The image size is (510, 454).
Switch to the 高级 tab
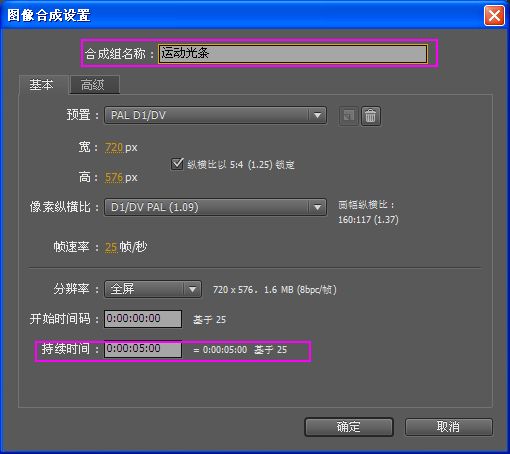93,85
